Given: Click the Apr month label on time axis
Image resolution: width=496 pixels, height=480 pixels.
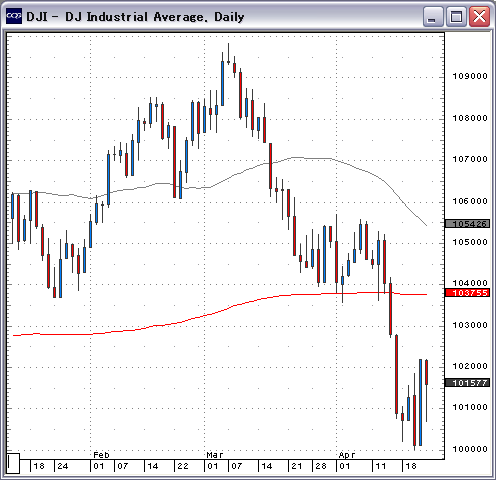Looking at the screenshot, I should click(347, 455).
